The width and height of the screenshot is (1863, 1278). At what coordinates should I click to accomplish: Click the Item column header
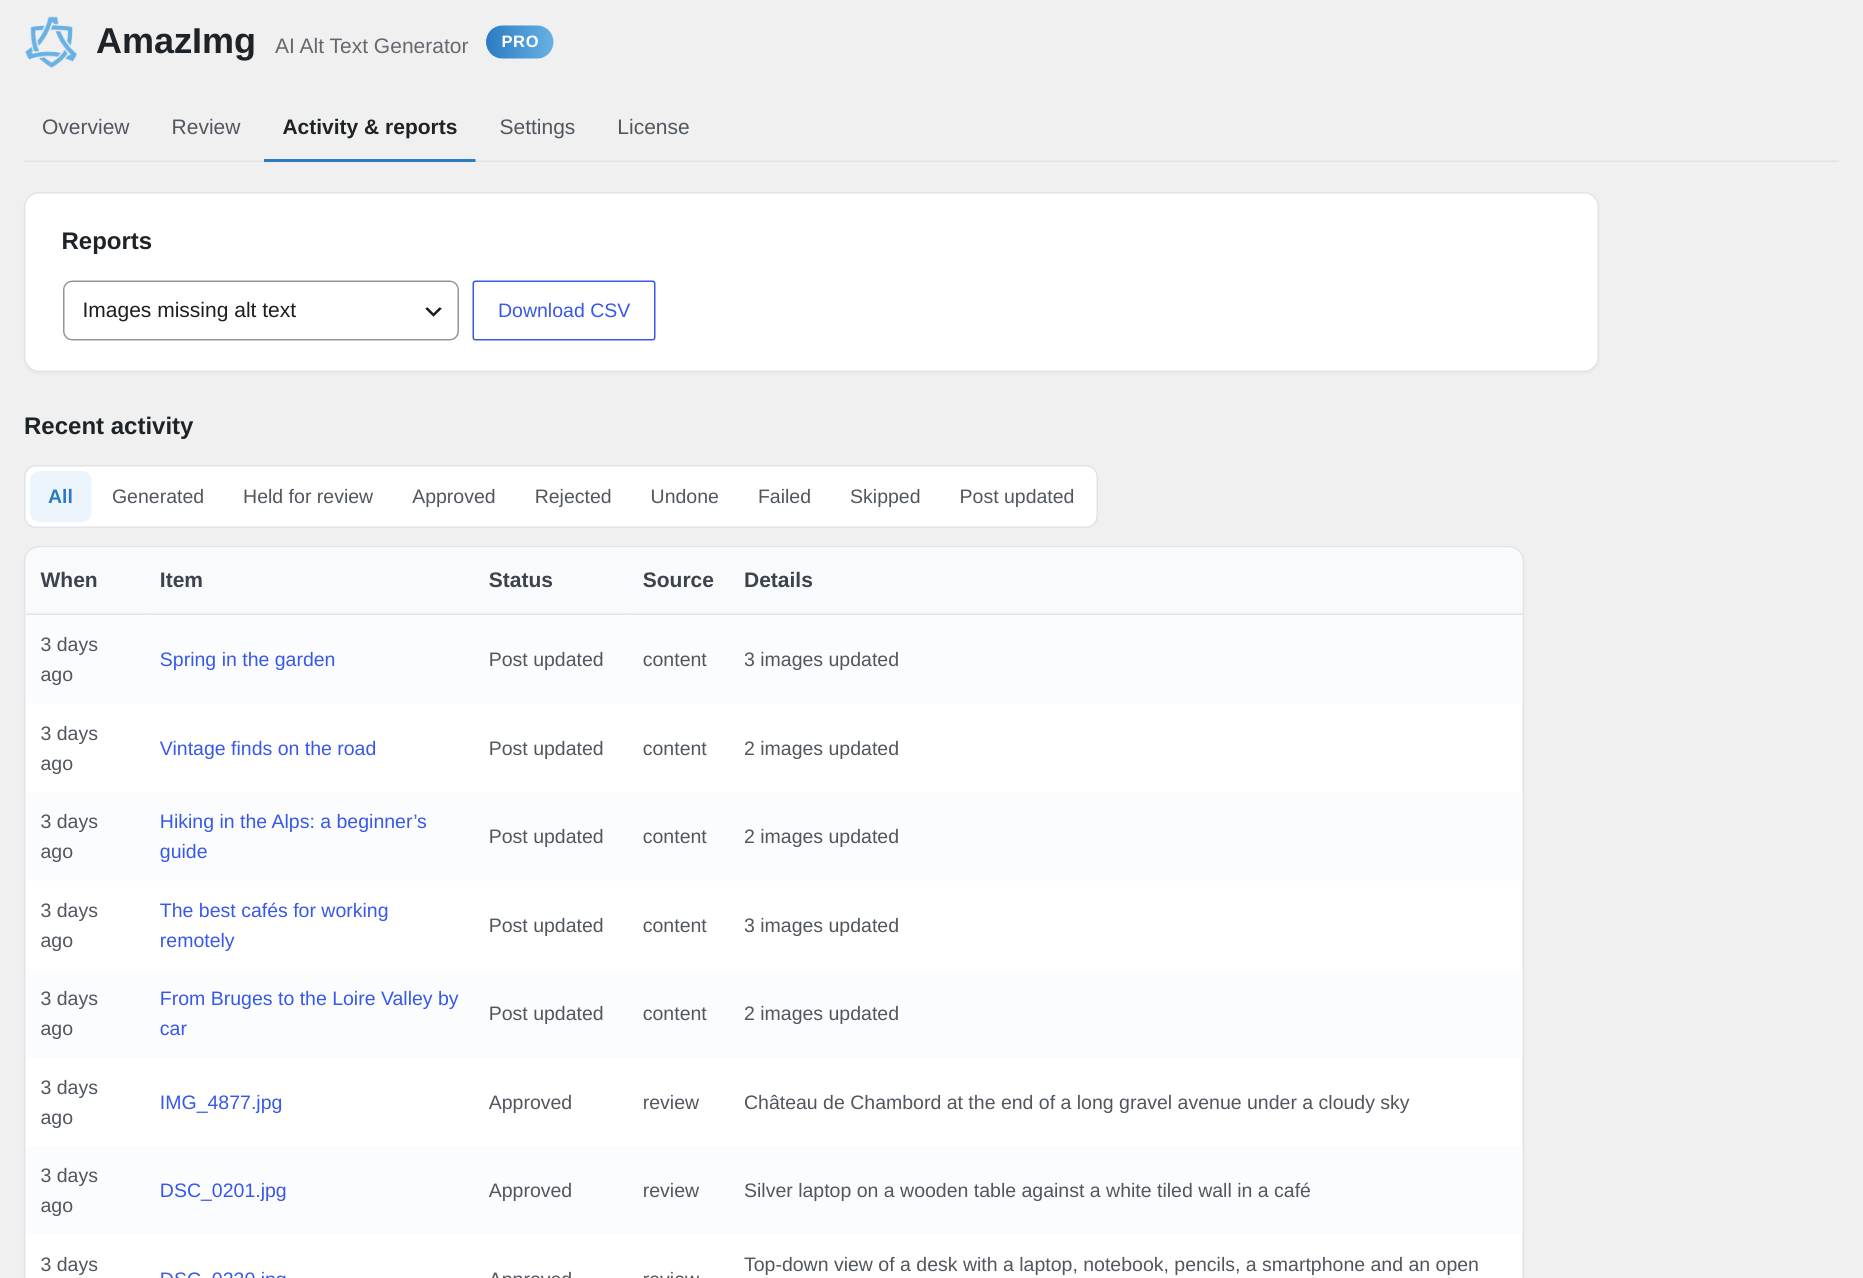(181, 580)
